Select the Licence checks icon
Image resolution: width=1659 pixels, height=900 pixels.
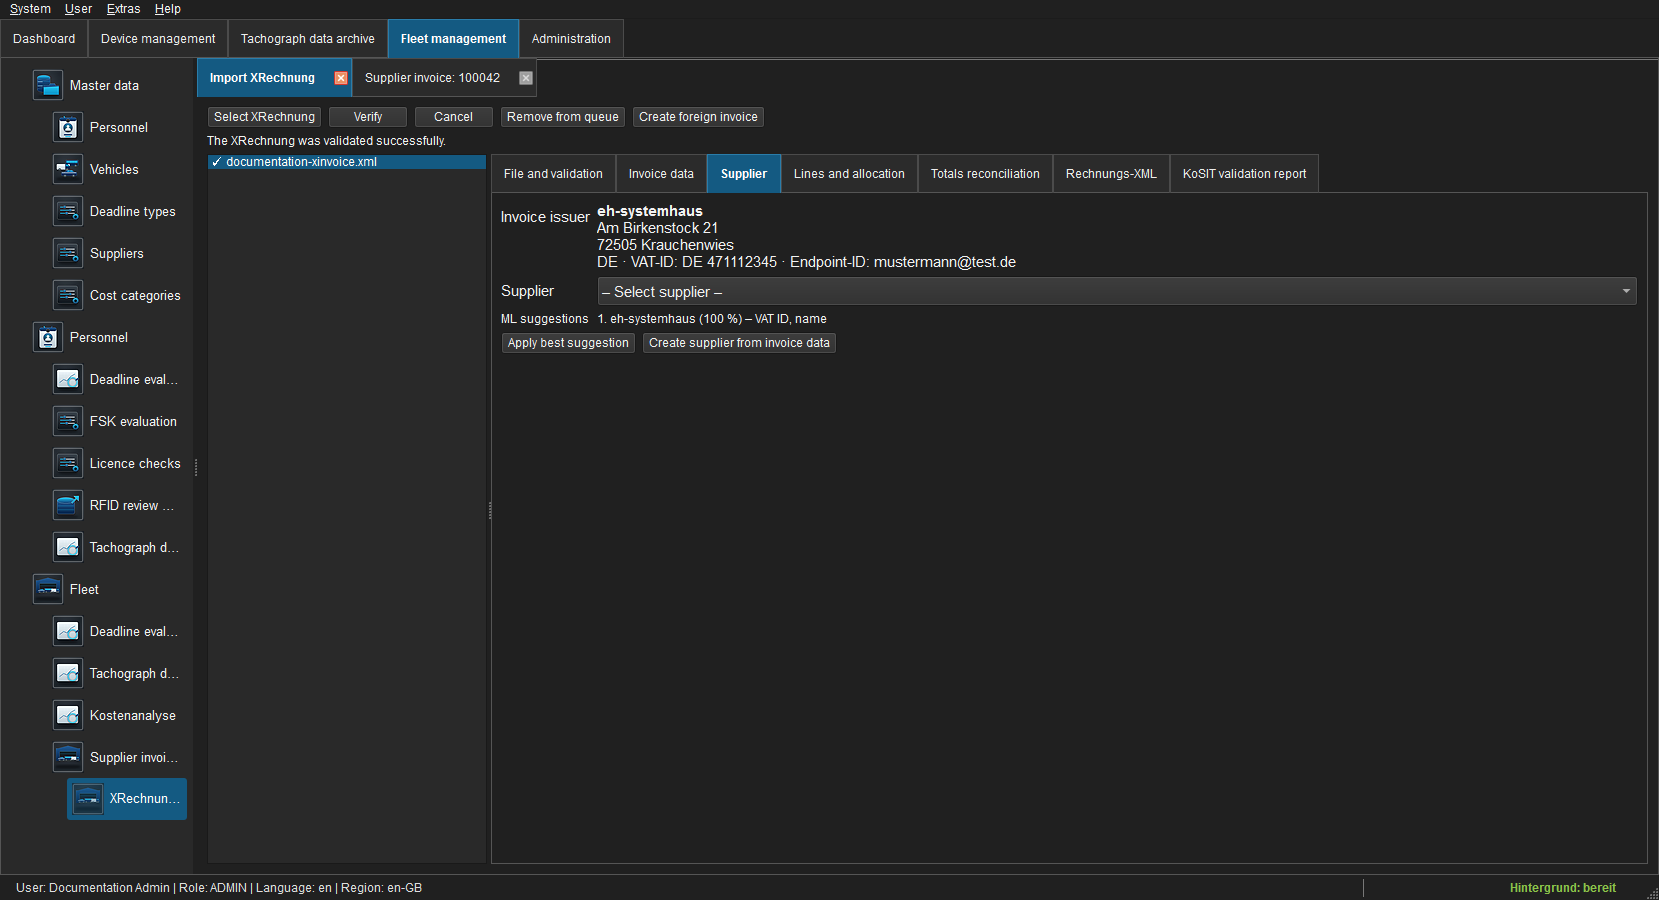coord(67,463)
